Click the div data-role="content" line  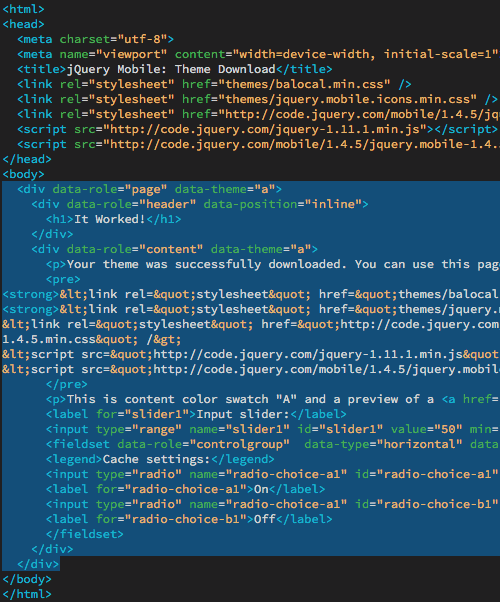click(175, 249)
